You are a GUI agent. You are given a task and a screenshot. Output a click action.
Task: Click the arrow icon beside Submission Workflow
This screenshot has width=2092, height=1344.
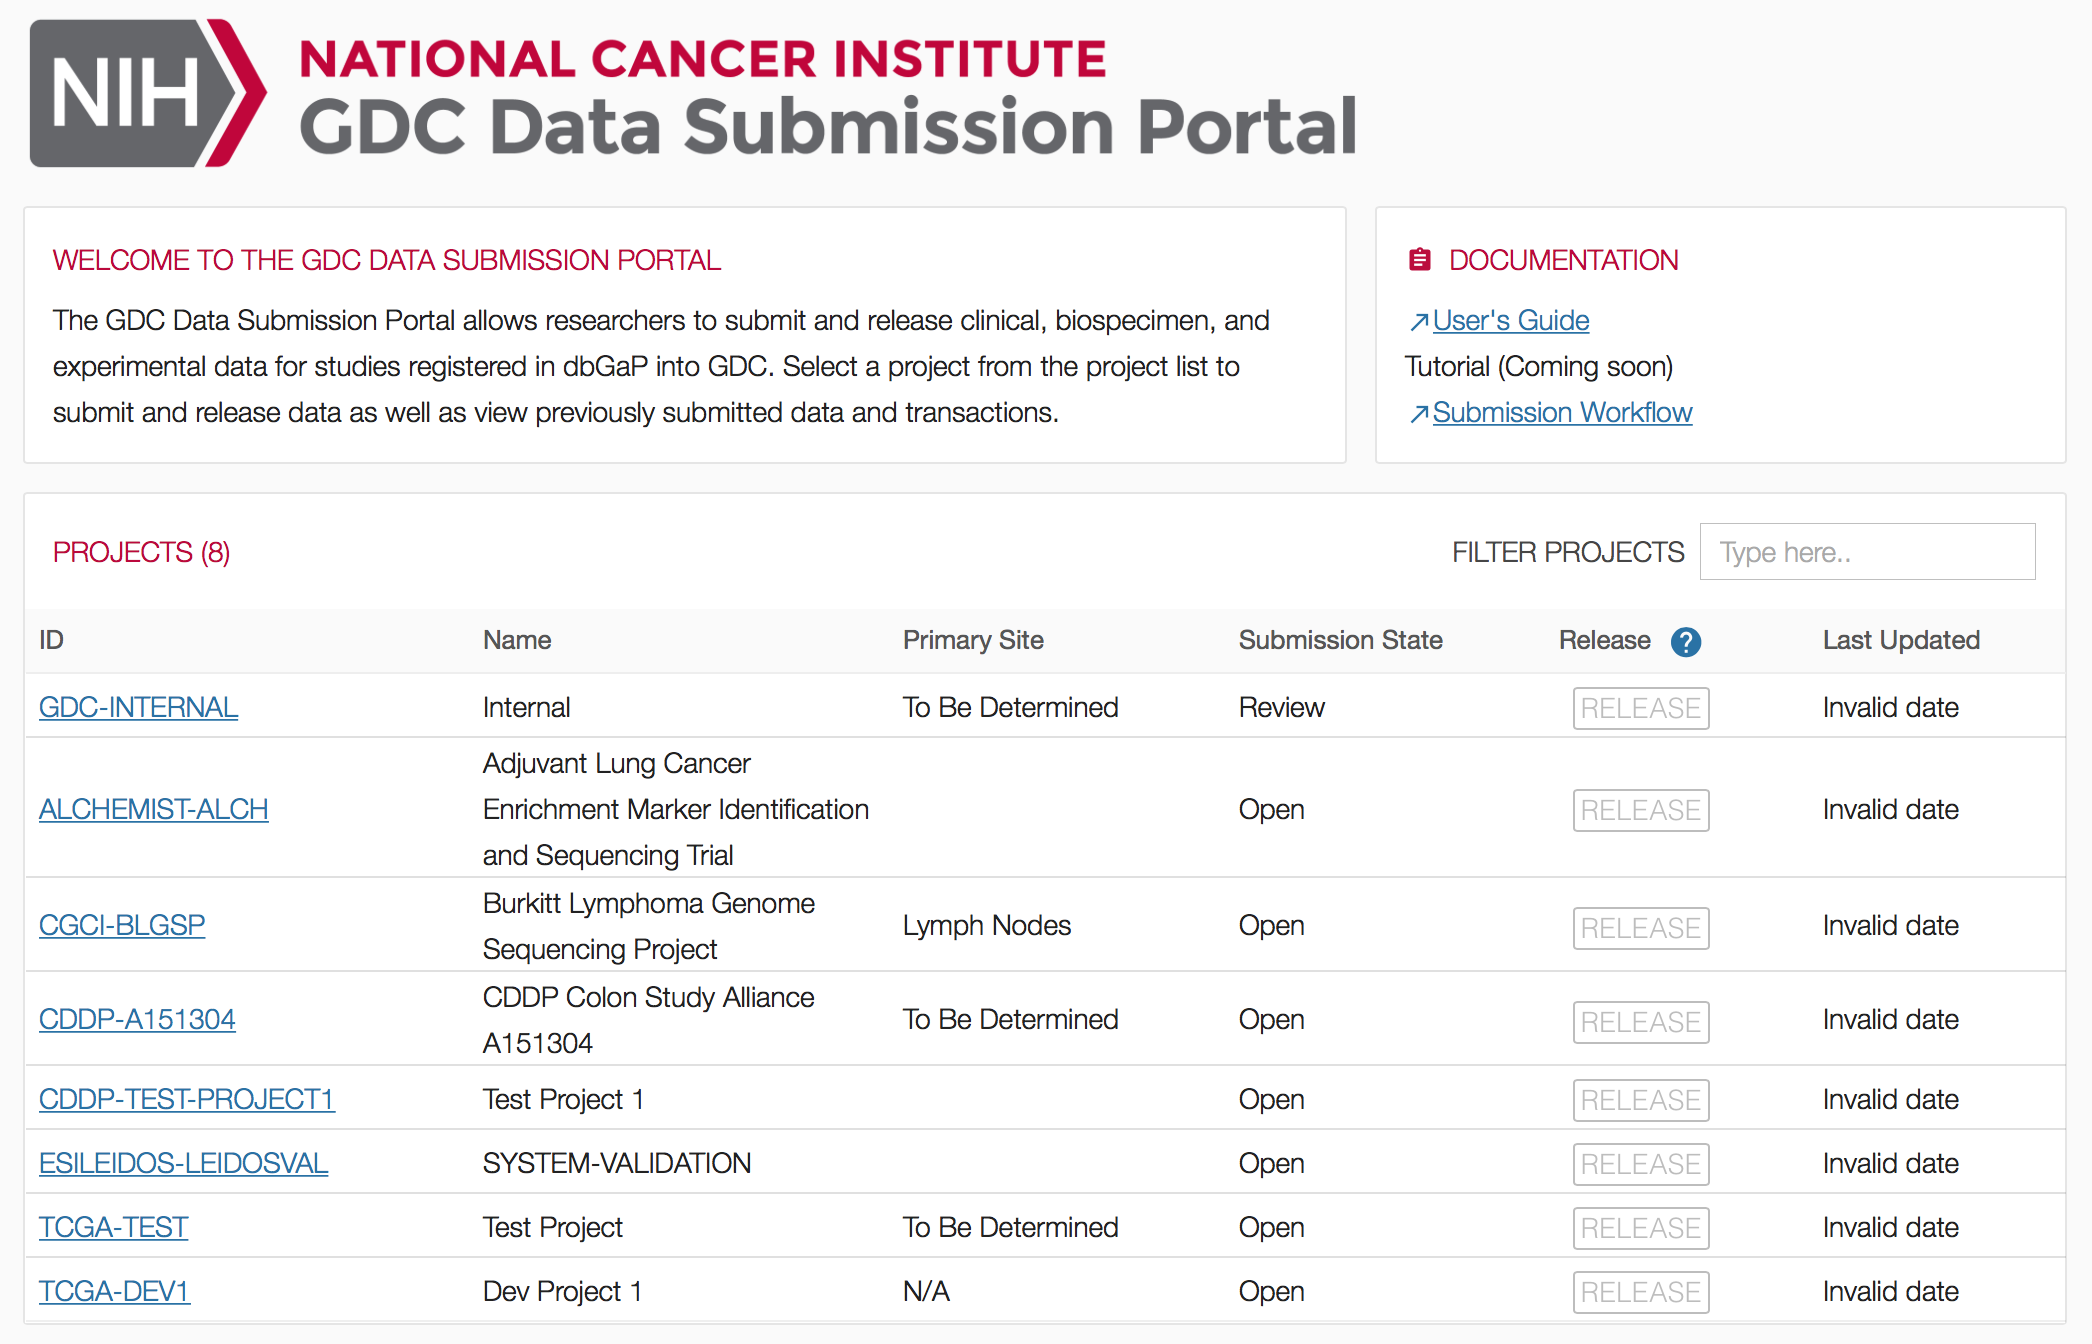click(x=1418, y=414)
